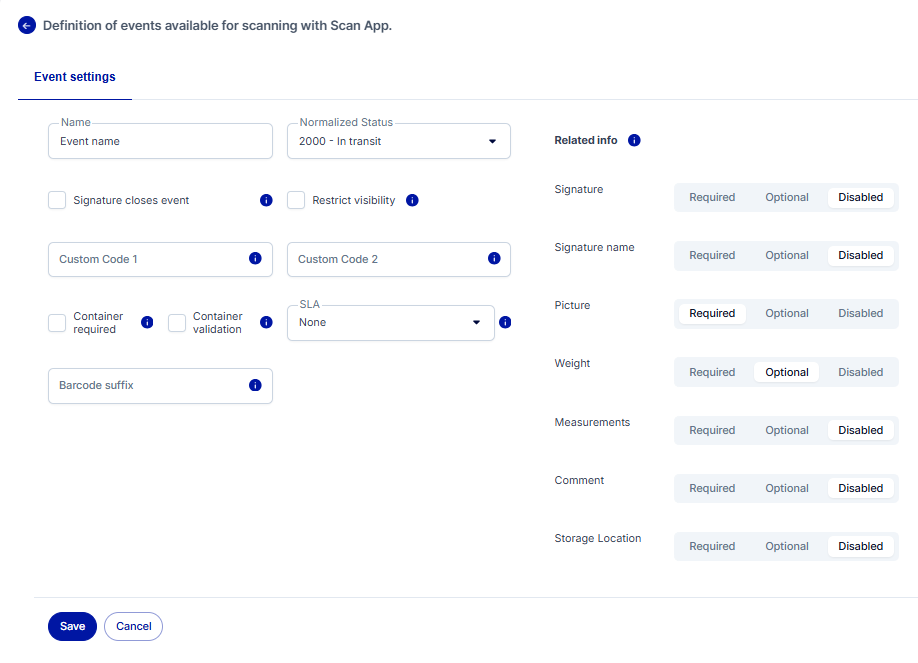Tick the Container validation checkbox
The height and width of the screenshot is (663, 918).
177,323
